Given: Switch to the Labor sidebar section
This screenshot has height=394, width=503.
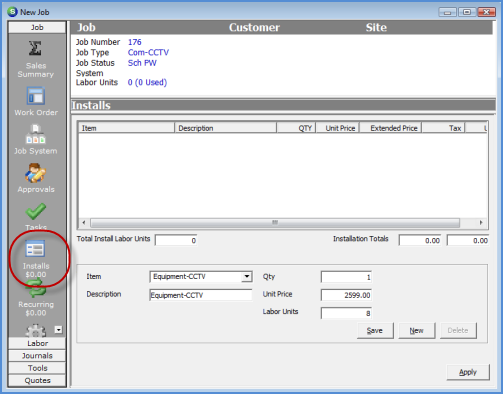Looking at the screenshot, I should pos(37,343).
